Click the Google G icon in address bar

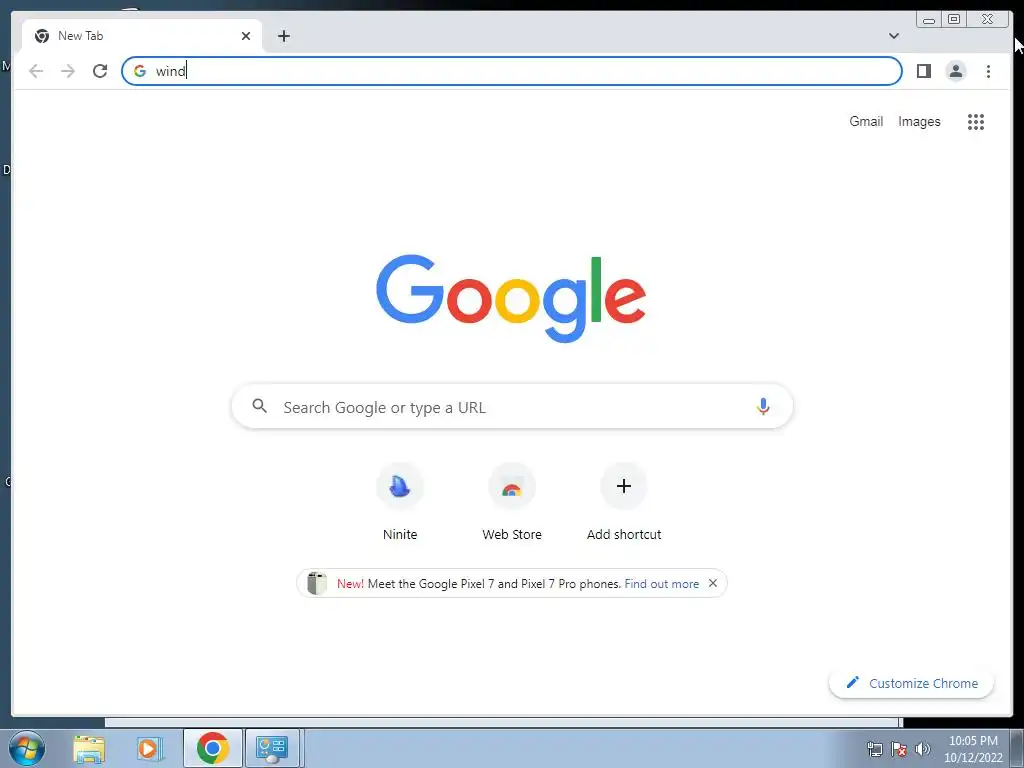pos(140,71)
